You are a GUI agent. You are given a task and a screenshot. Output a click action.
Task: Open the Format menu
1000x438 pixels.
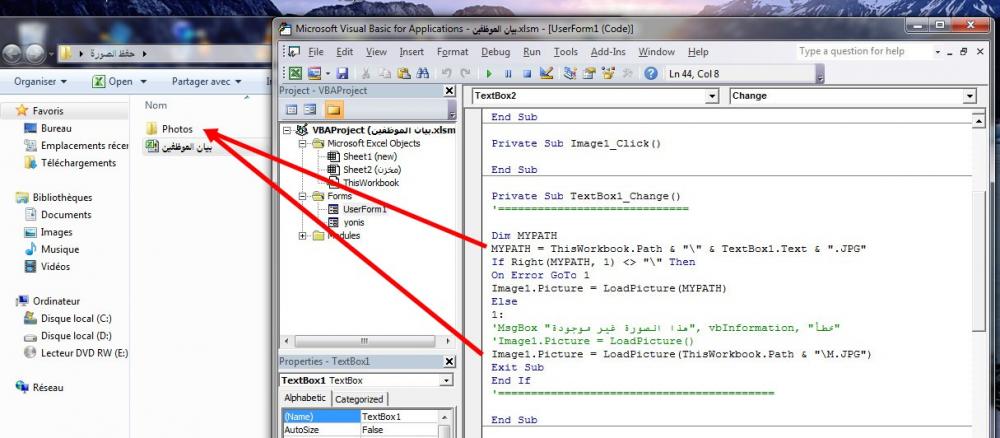(x=453, y=52)
